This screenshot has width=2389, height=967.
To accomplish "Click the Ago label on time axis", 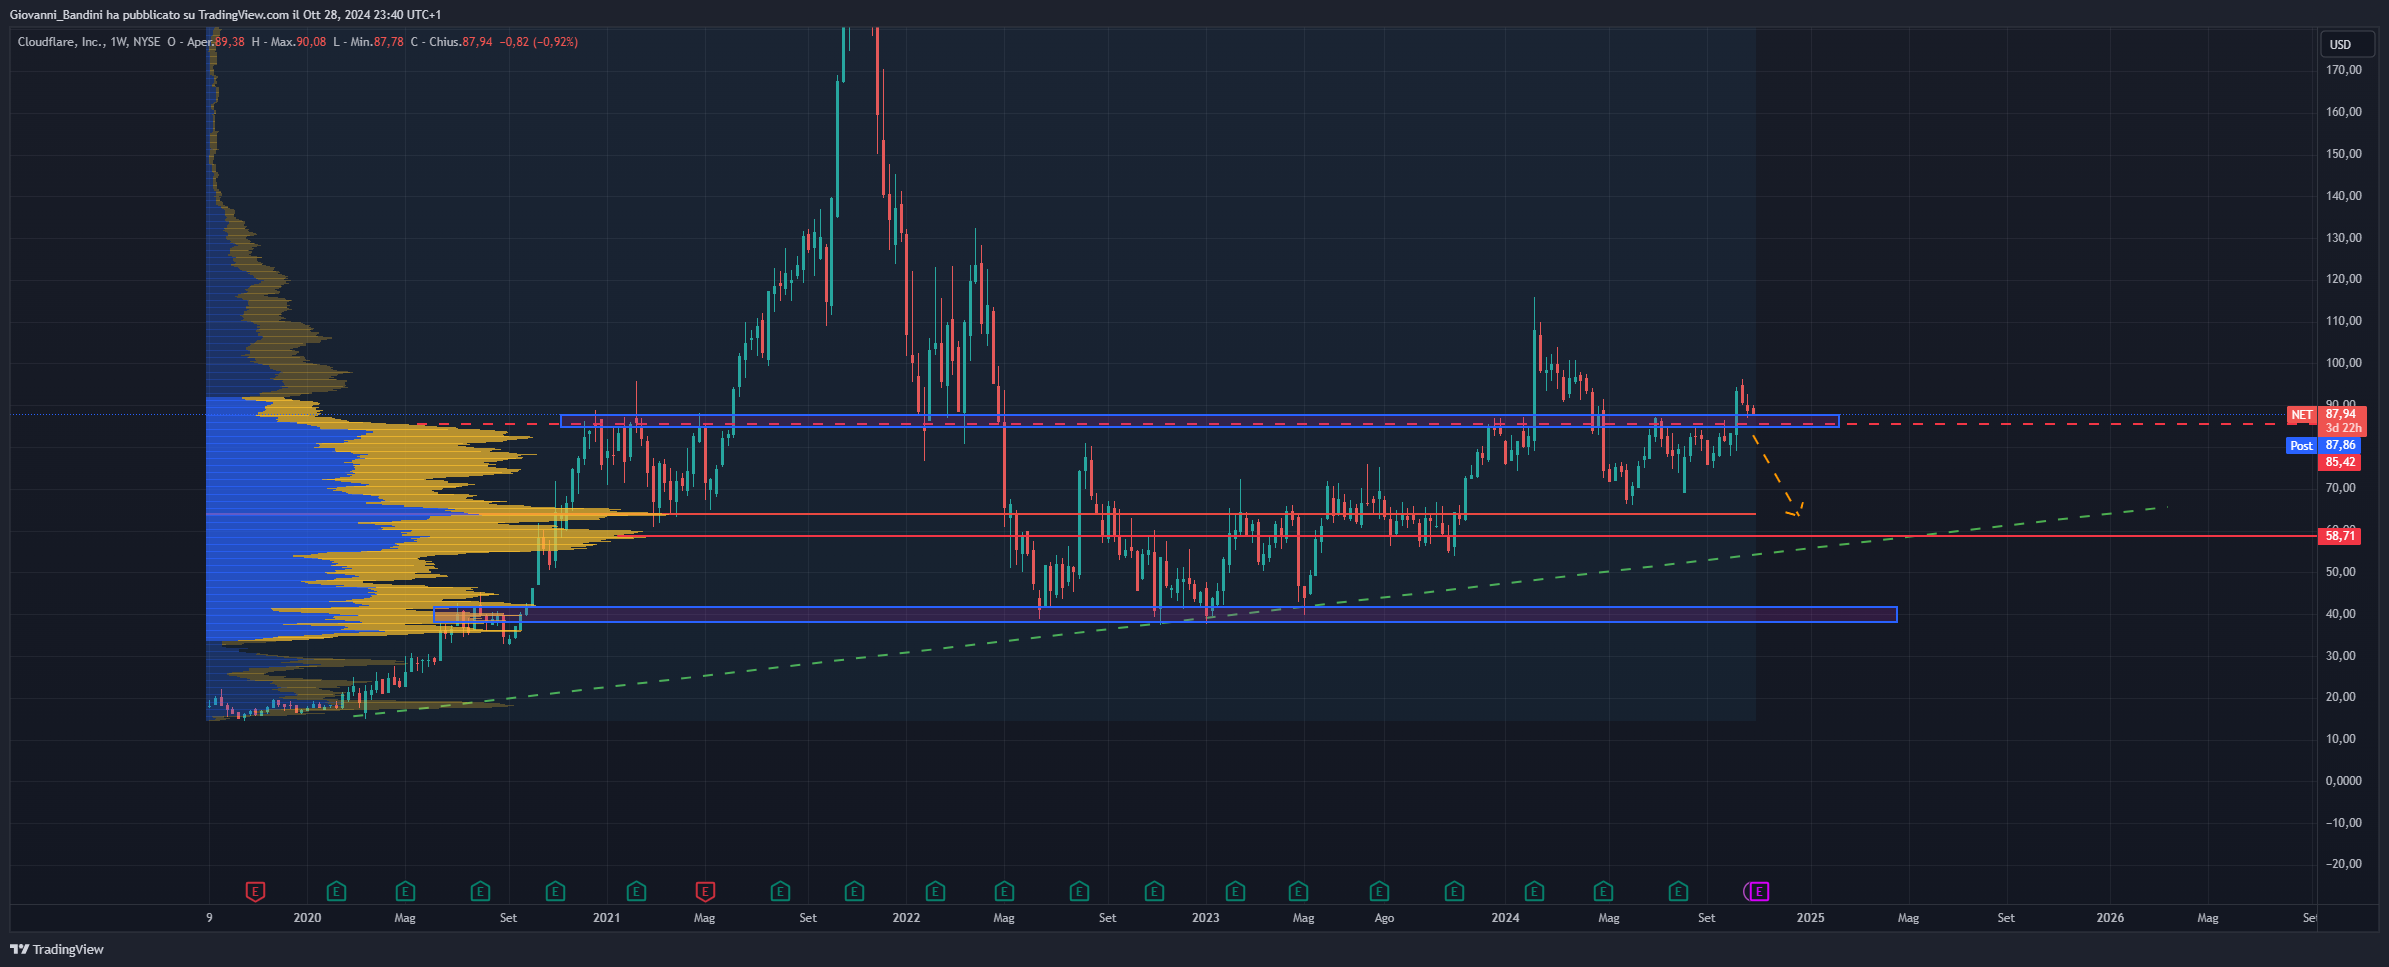I will 1383,918.
